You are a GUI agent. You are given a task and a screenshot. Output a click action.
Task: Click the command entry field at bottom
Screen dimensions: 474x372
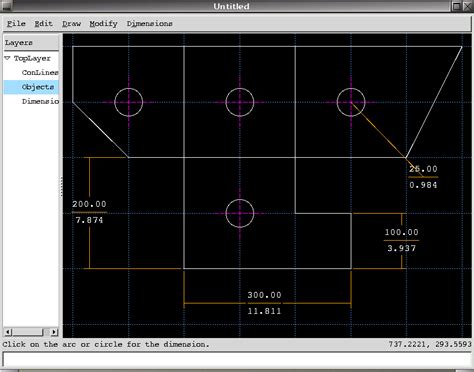pos(237,360)
